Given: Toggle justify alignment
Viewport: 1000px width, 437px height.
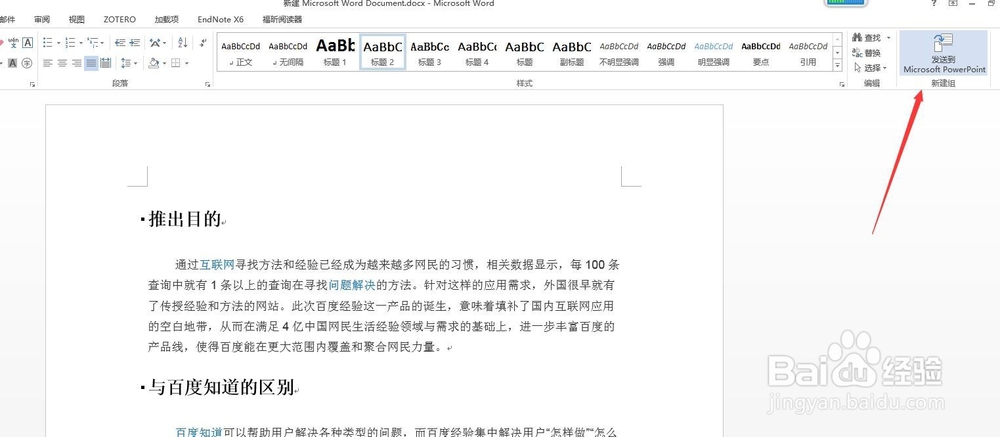Looking at the screenshot, I should pos(91,63).
